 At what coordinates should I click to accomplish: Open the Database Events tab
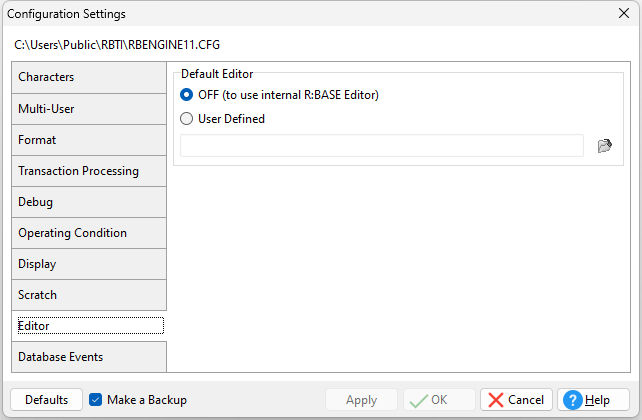tap(89, 357)
